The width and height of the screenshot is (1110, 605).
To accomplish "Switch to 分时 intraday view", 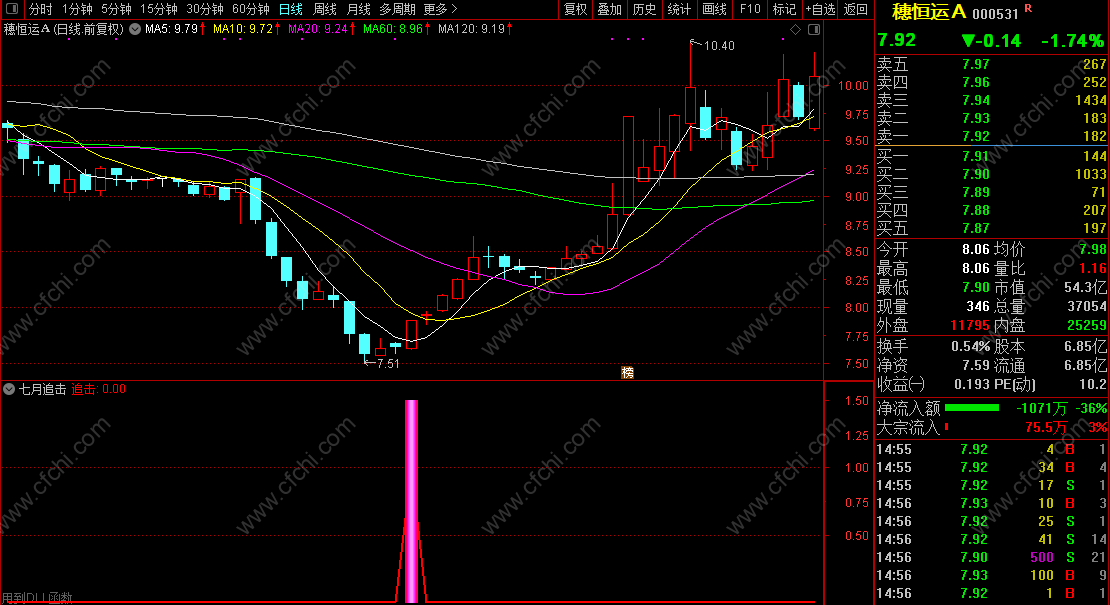I will coord(40,9).
